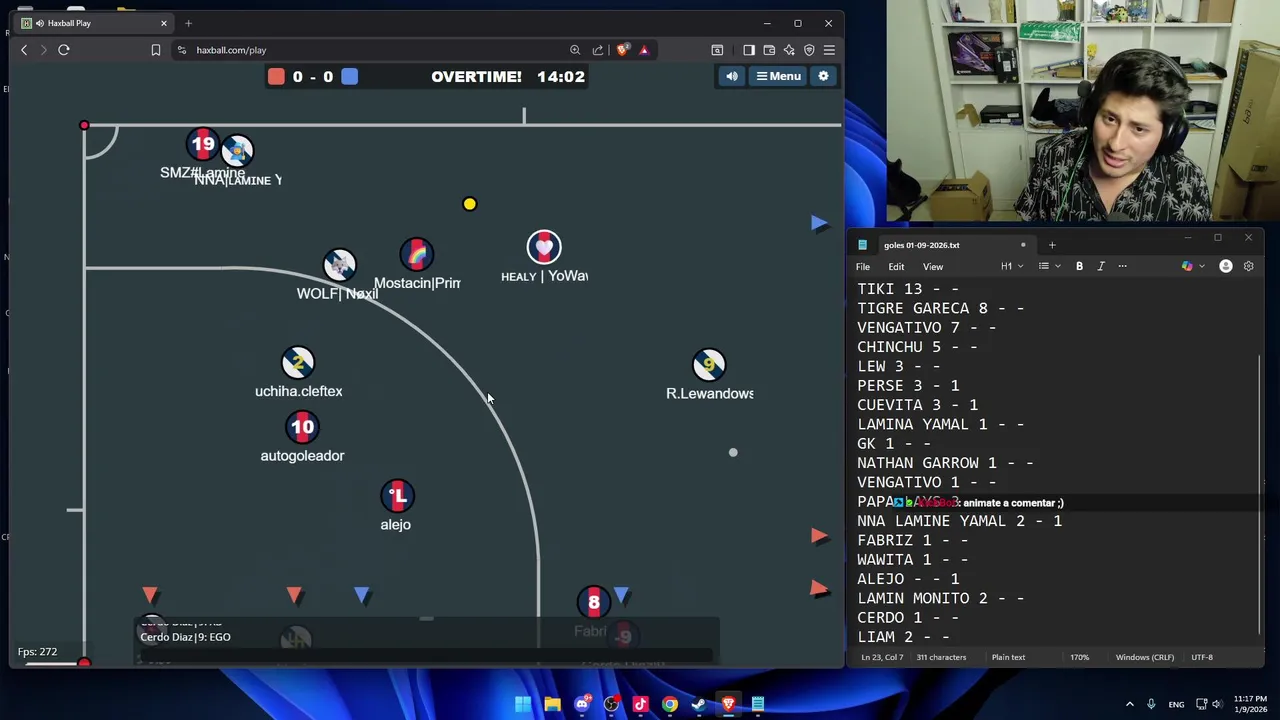Open Steam from taskbar
Image resolution: width=1280 pixels, height=720 pixels.
click(x=699, y=704)
